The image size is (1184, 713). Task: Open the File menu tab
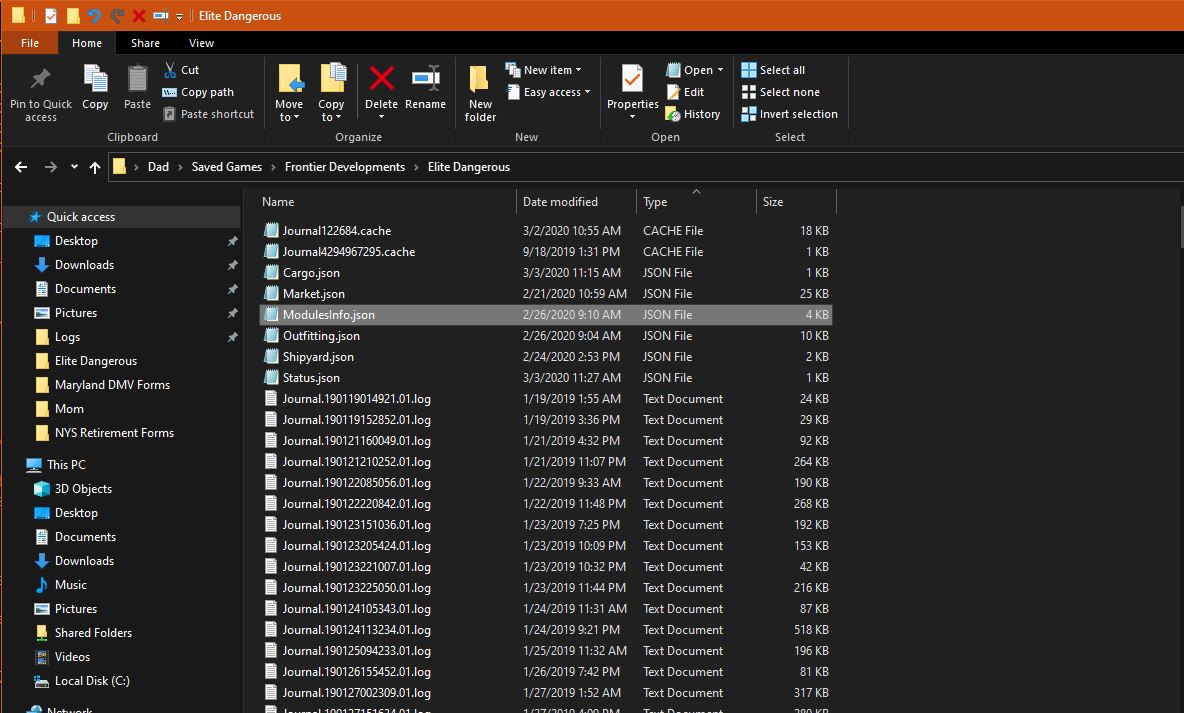[29, 43]
